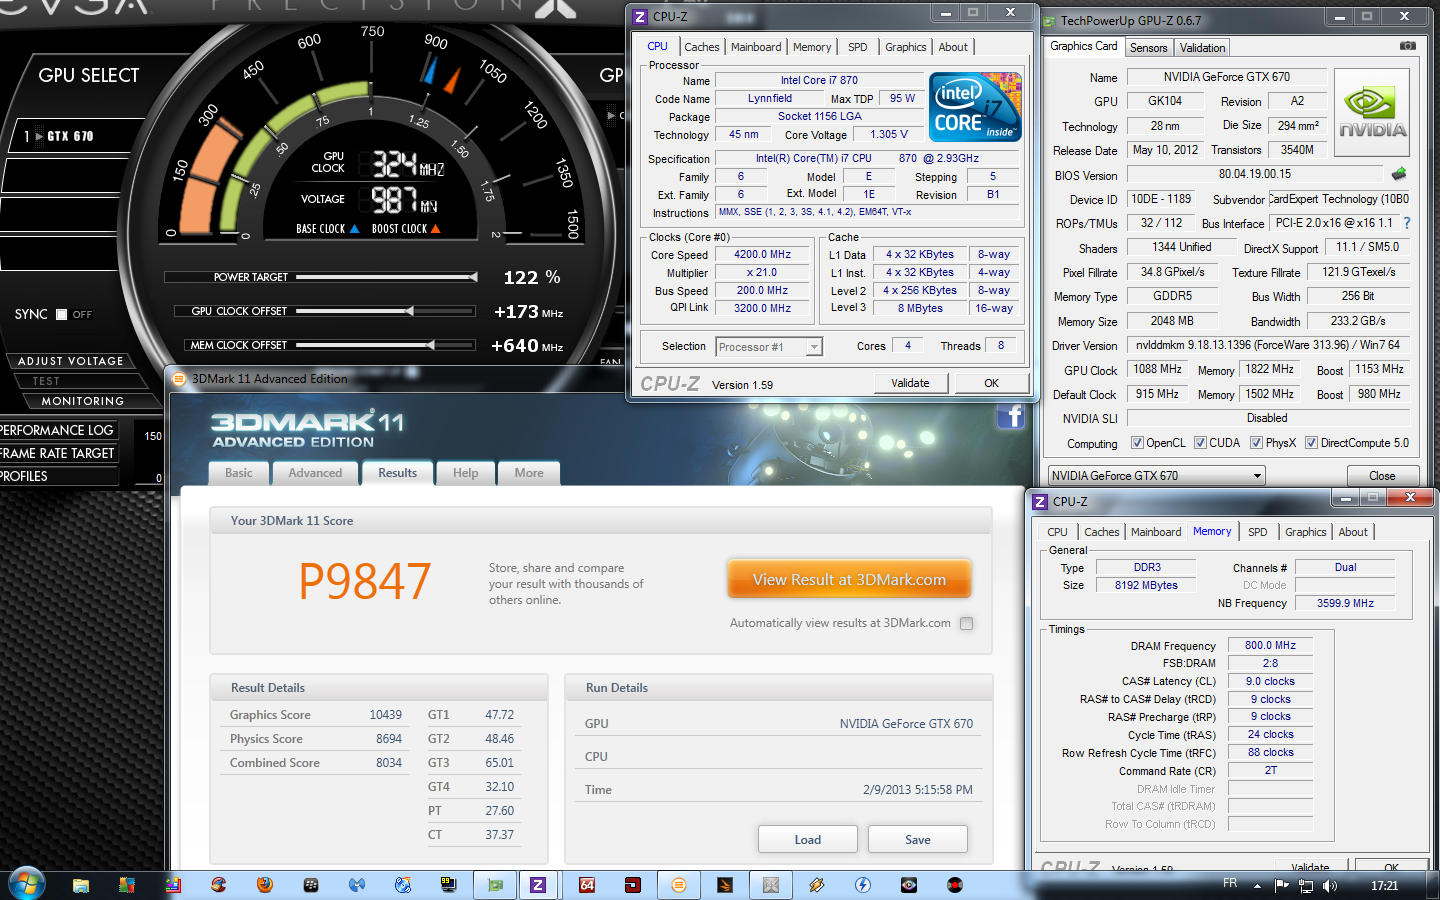Image resolution: width=1440 pixels, height=900 pixels.
Task: Open Firefox from the taskbar
Action: click(264, 885)
